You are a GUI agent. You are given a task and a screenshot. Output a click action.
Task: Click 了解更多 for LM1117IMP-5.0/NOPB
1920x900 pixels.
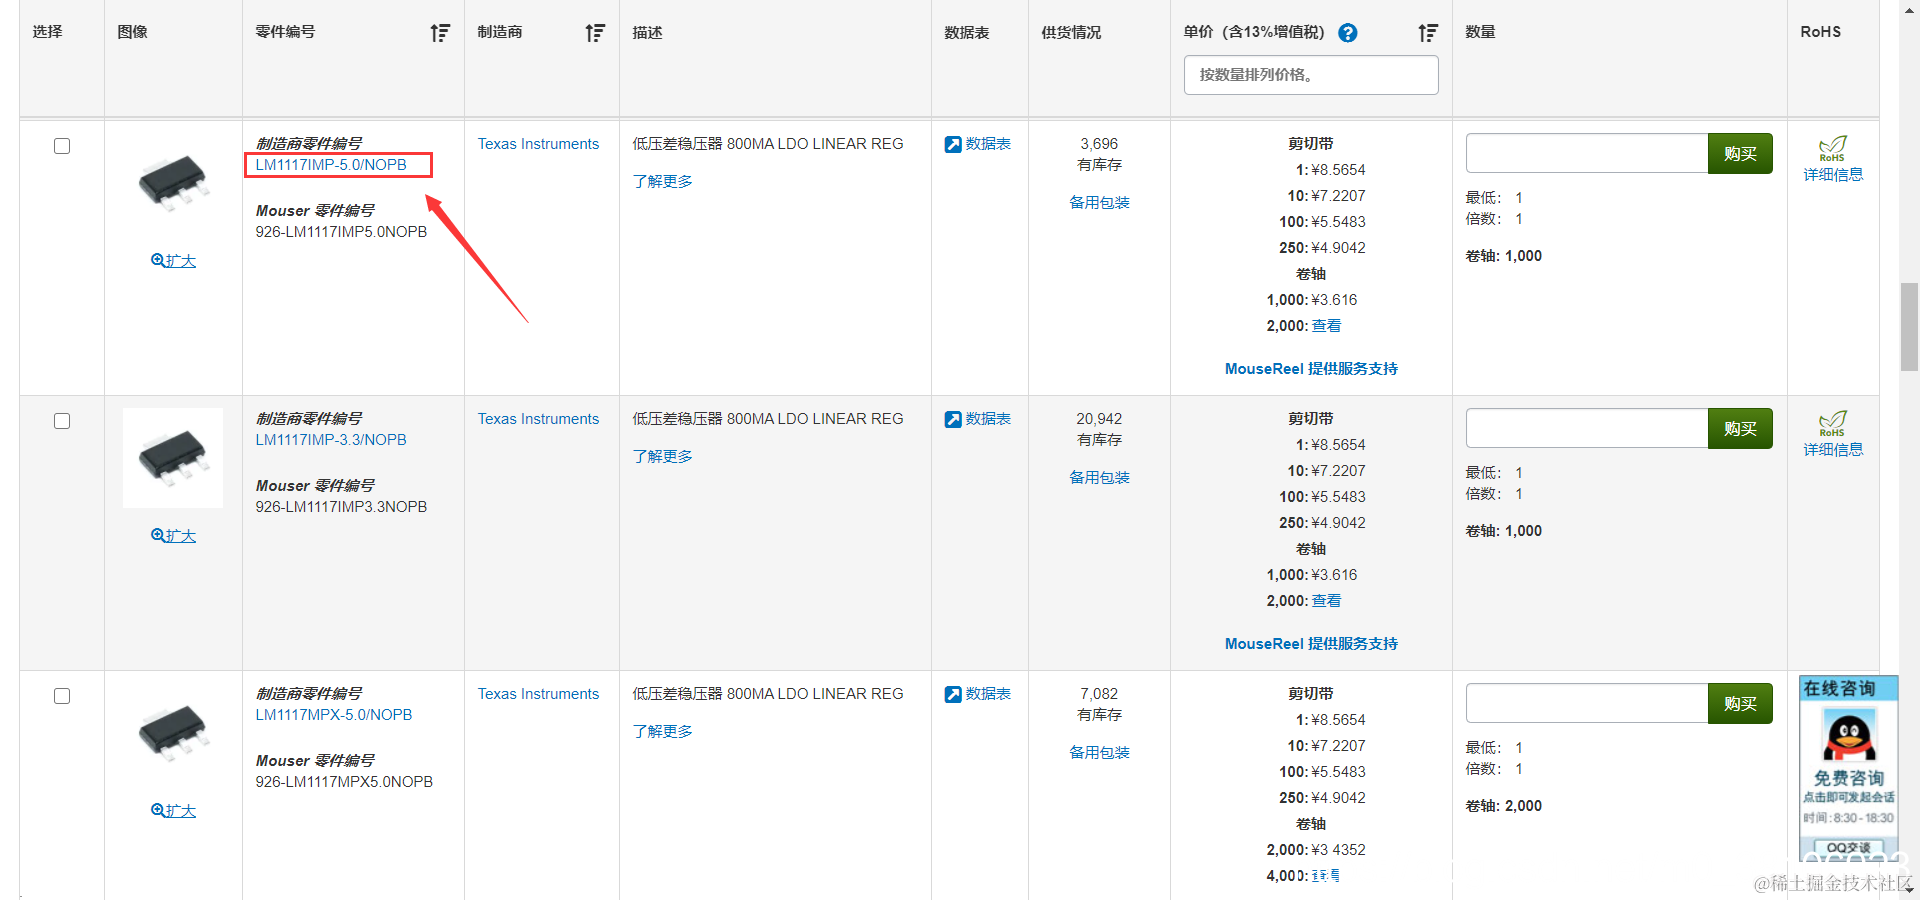(662, 181)
